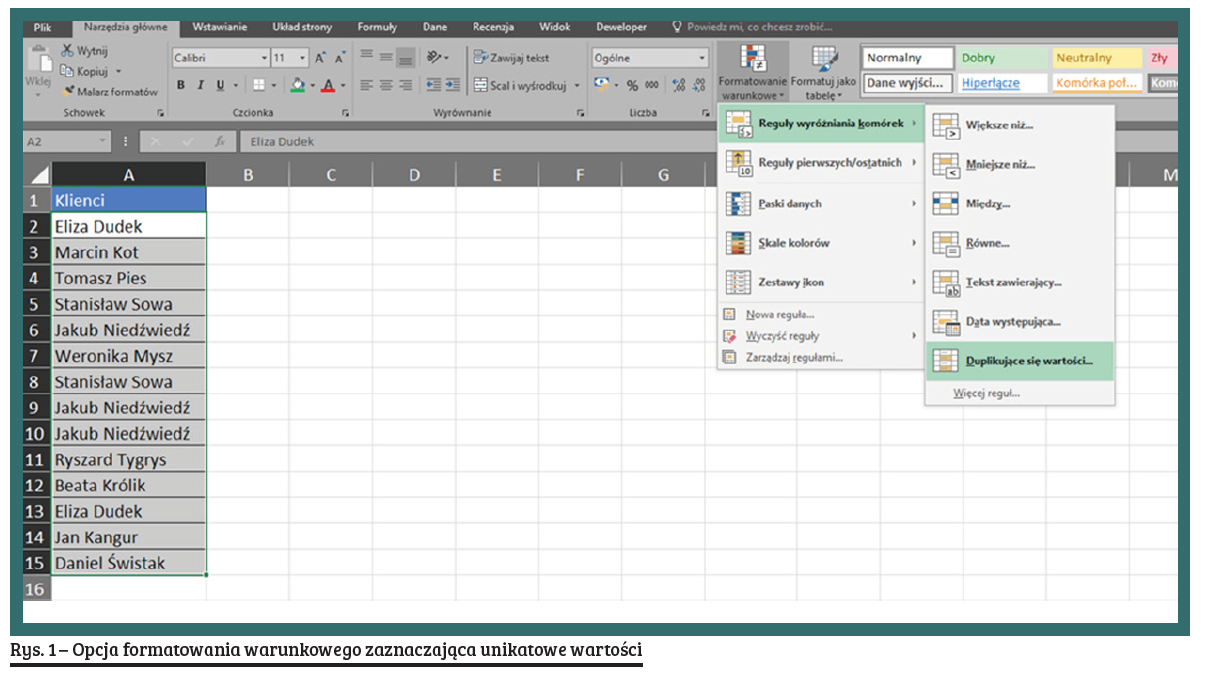Choose Duplikujące się wartości rule
This screenshot has width=1209, height=677.
1020,361
